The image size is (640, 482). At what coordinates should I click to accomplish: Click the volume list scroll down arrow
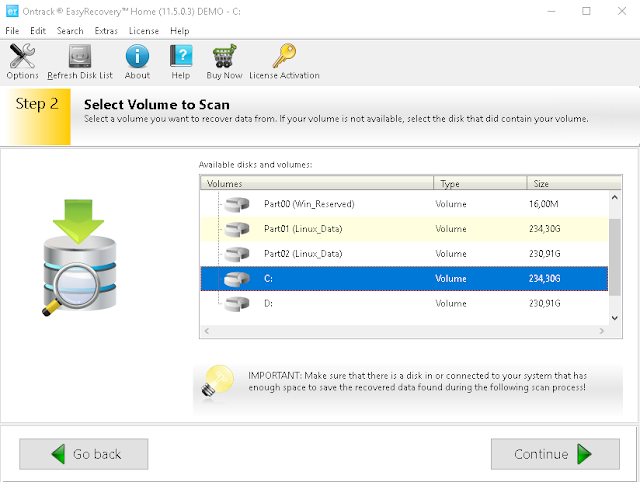coord(615,318)
